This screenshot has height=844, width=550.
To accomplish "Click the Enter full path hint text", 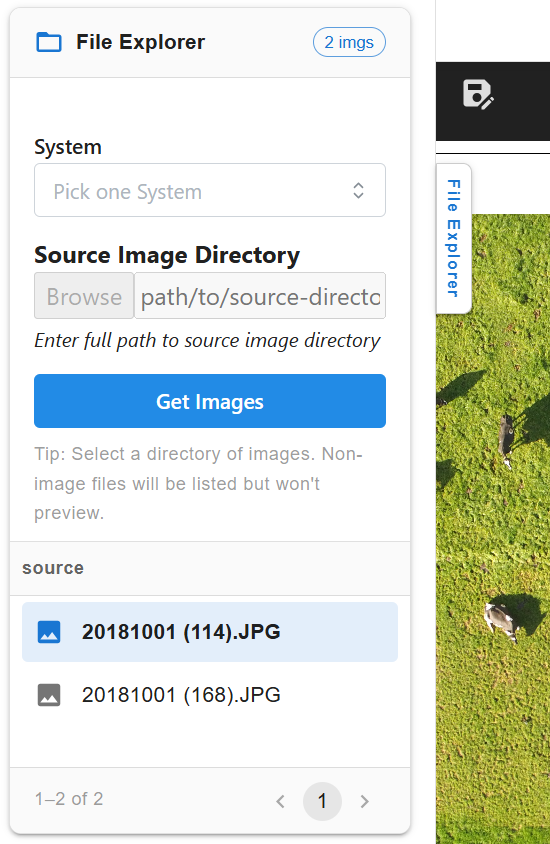I will coord(207,341).
